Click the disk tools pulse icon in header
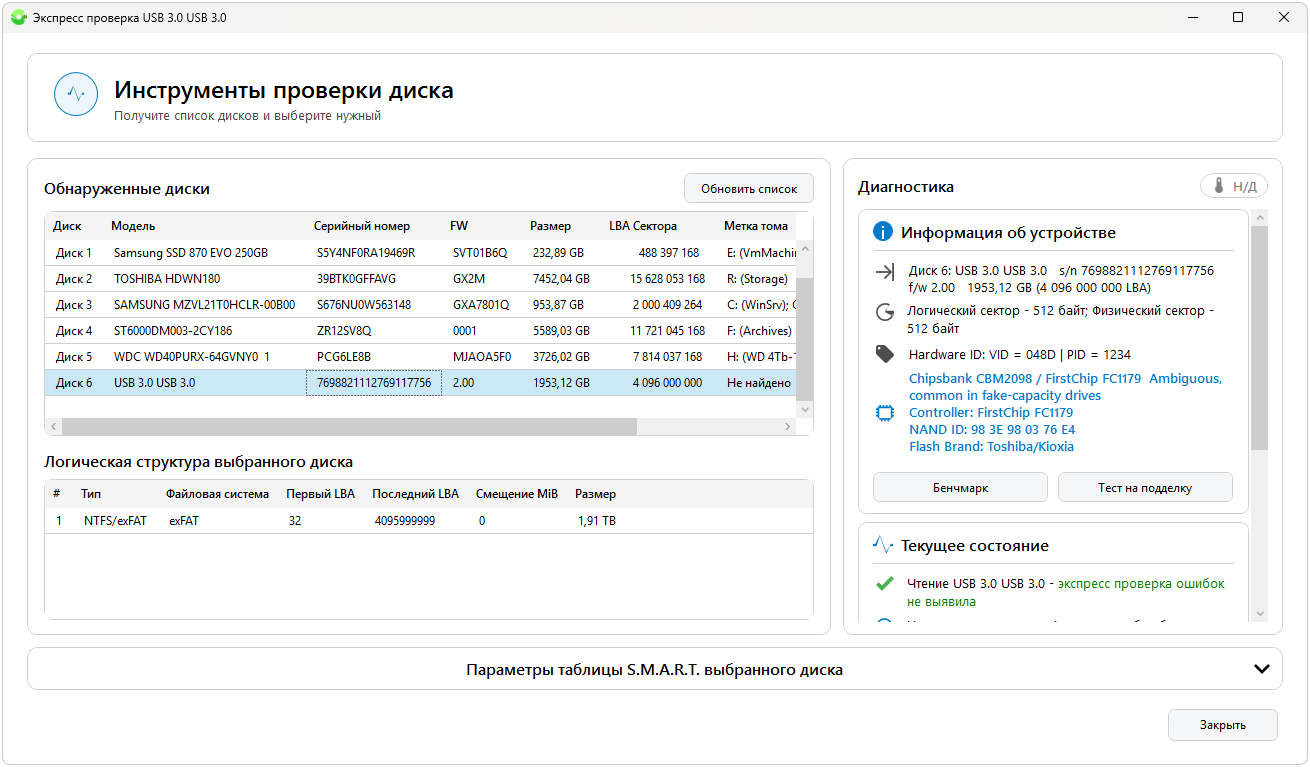 (x=76, y=95)
